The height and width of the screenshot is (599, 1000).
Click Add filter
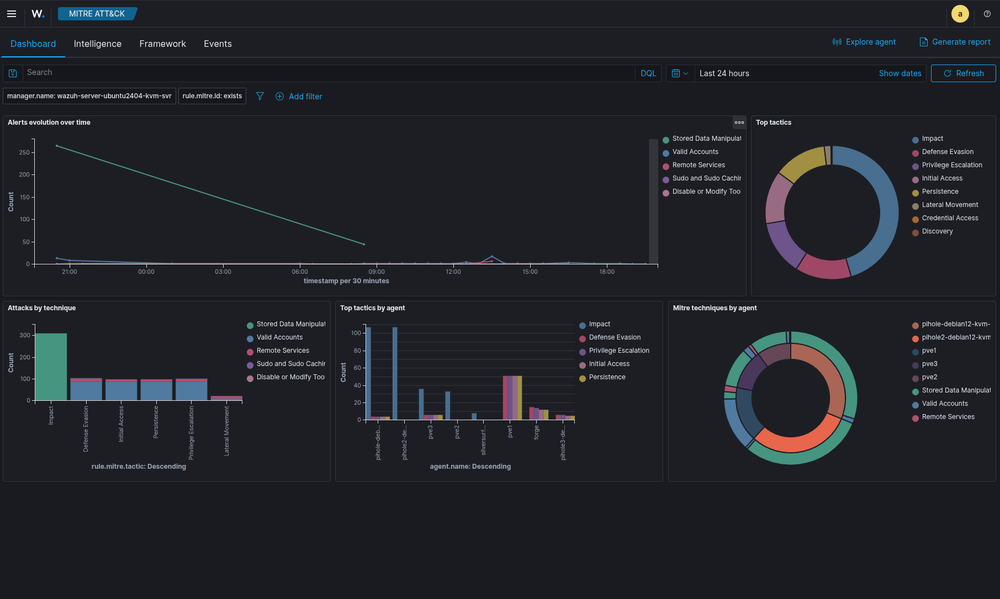298,96
